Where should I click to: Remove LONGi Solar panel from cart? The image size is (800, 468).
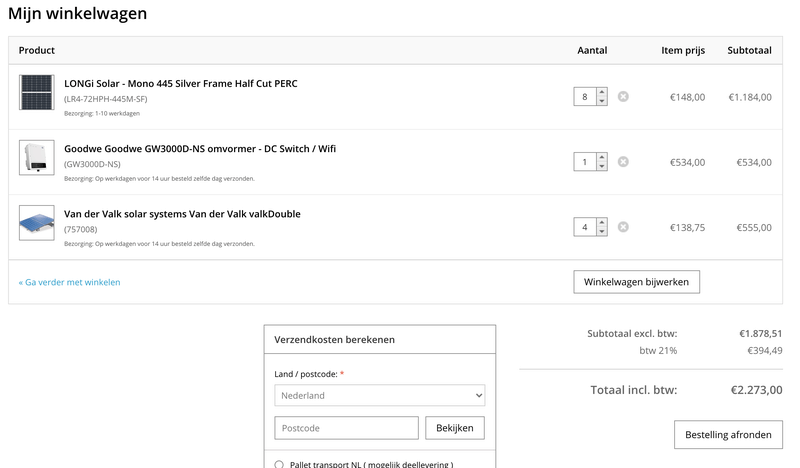pos(623,96)
